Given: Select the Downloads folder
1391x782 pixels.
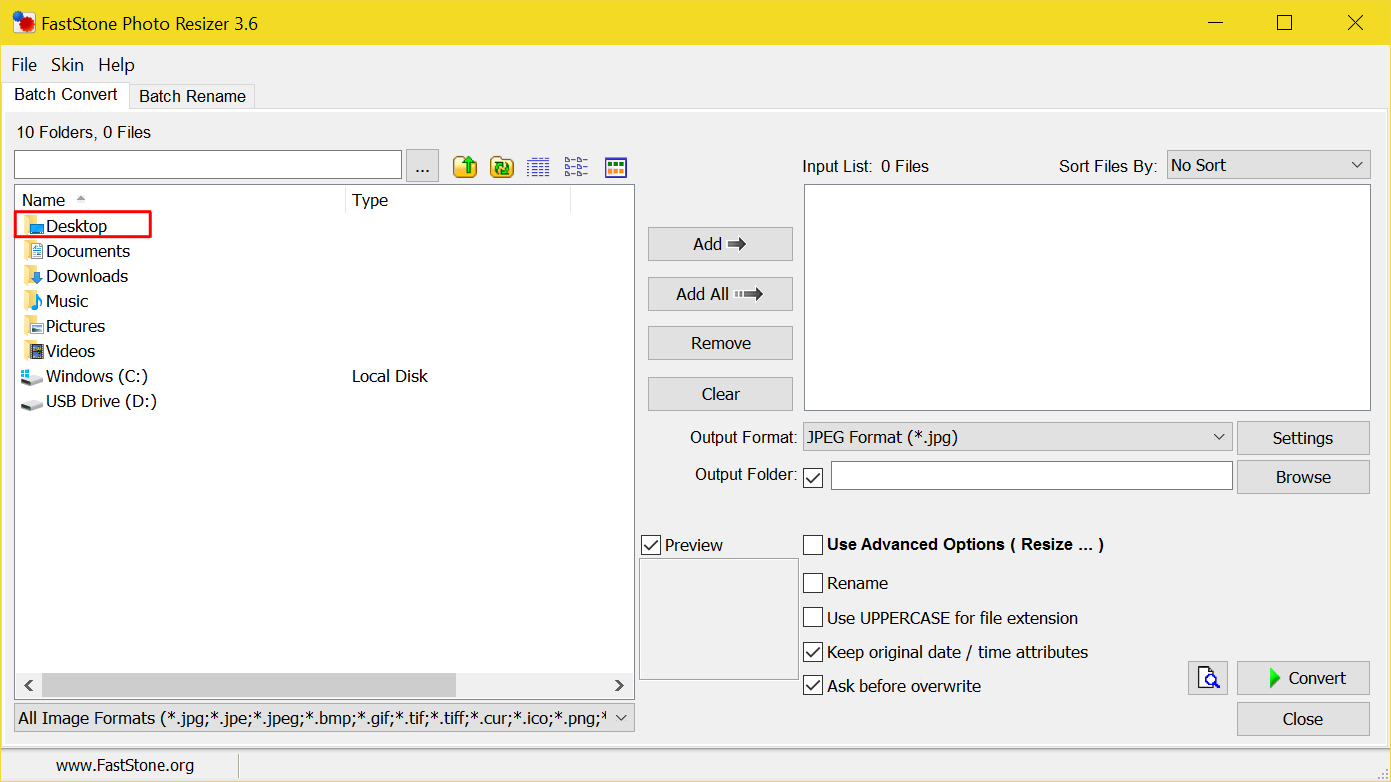Looking at the screenshot, I should pos(76,276).
